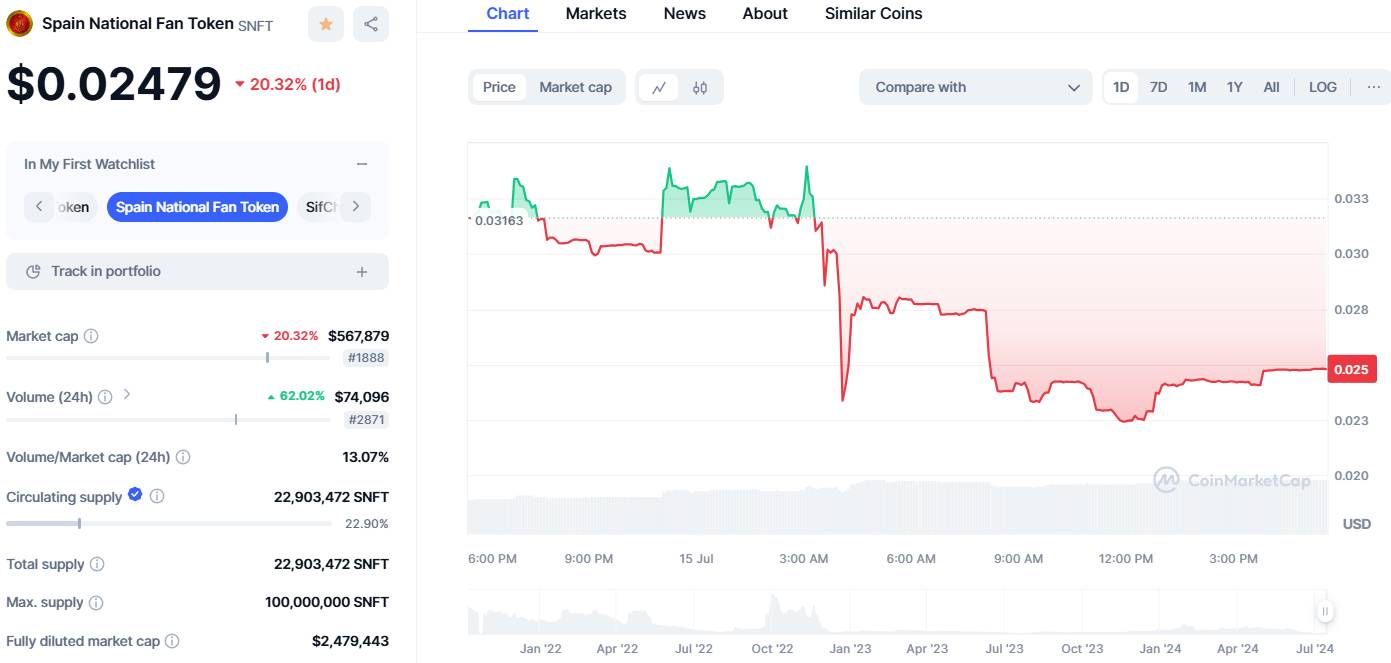Click the 15 Jul axis label
1391x663 pixels.
[696, 558]
